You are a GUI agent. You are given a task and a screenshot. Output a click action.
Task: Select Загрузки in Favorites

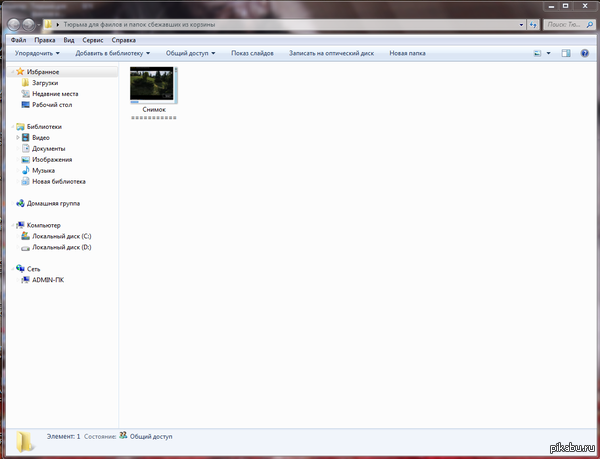45,83
